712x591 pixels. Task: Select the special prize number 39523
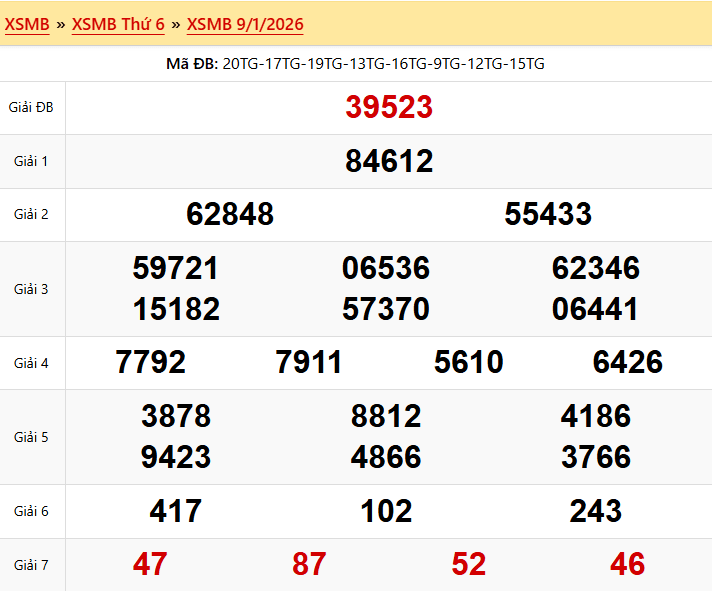(389, 108)
